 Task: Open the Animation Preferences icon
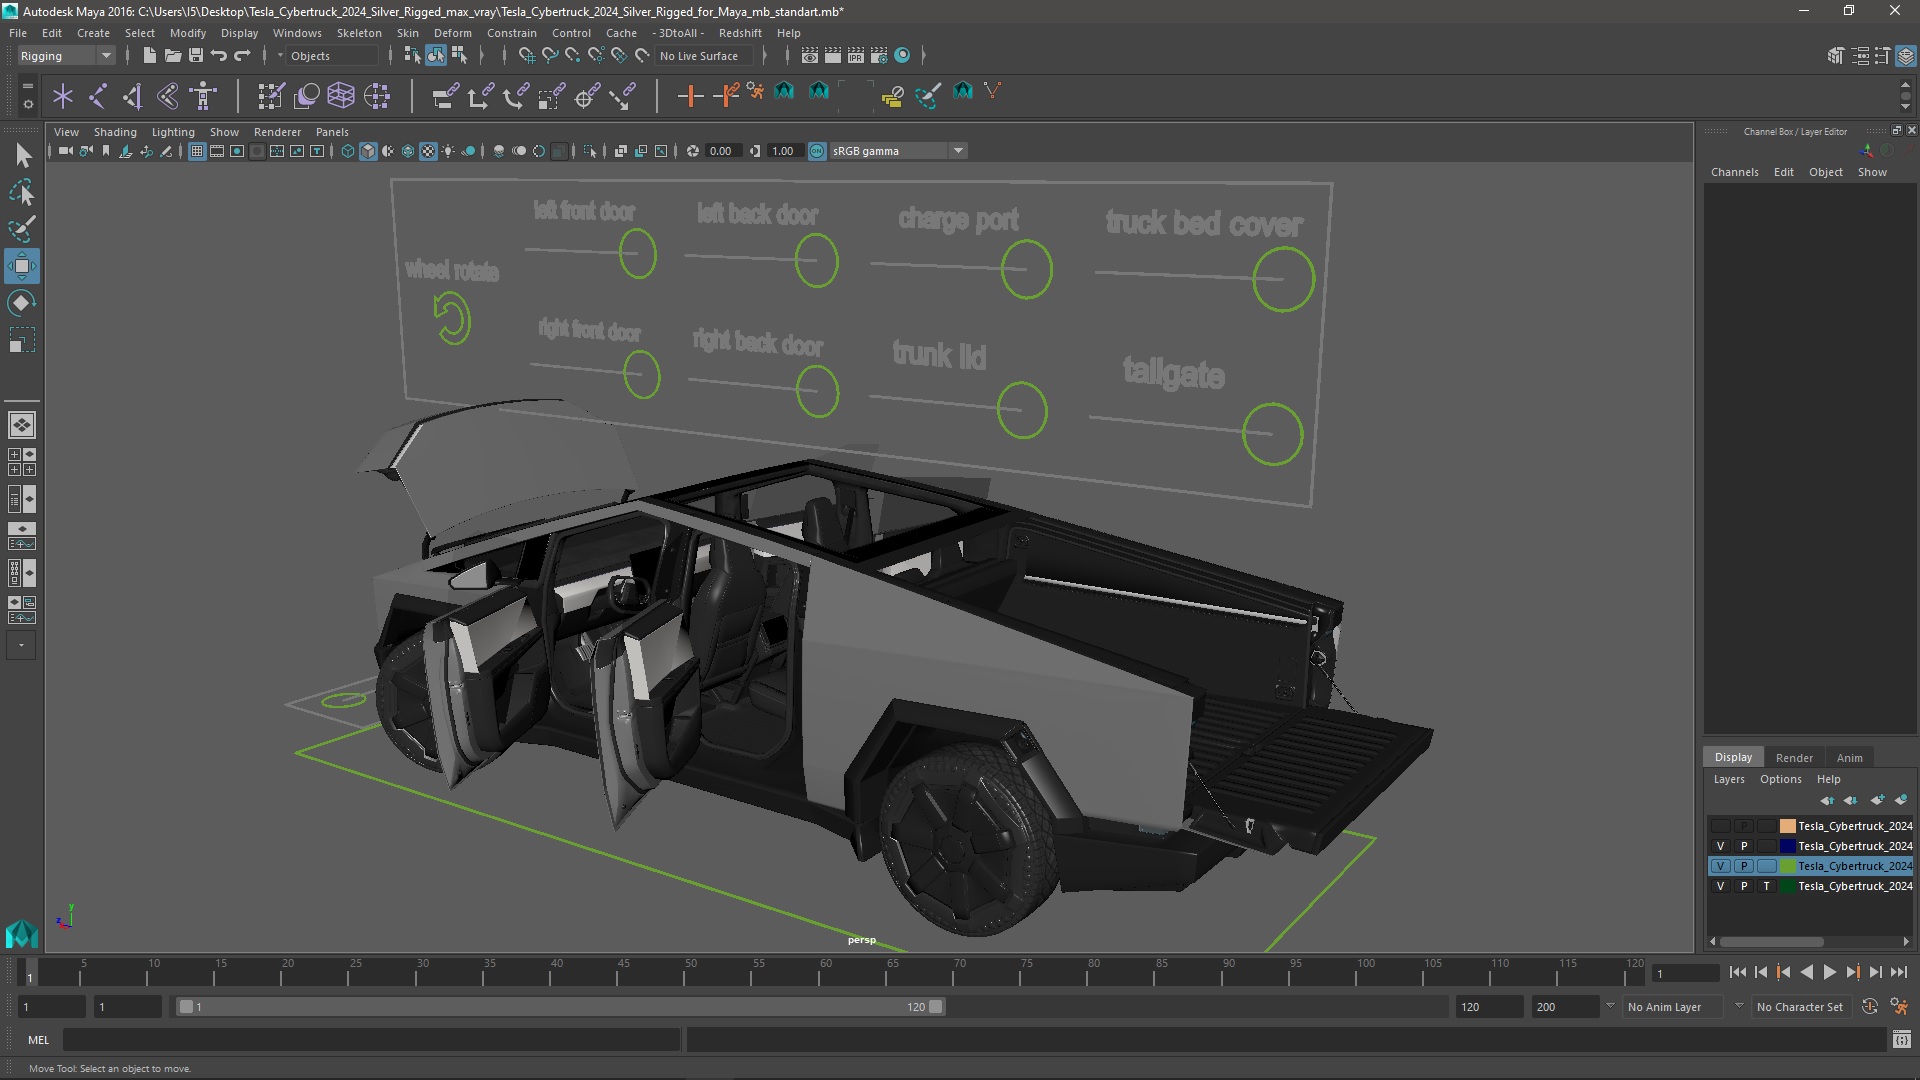click(1898, 1007)
